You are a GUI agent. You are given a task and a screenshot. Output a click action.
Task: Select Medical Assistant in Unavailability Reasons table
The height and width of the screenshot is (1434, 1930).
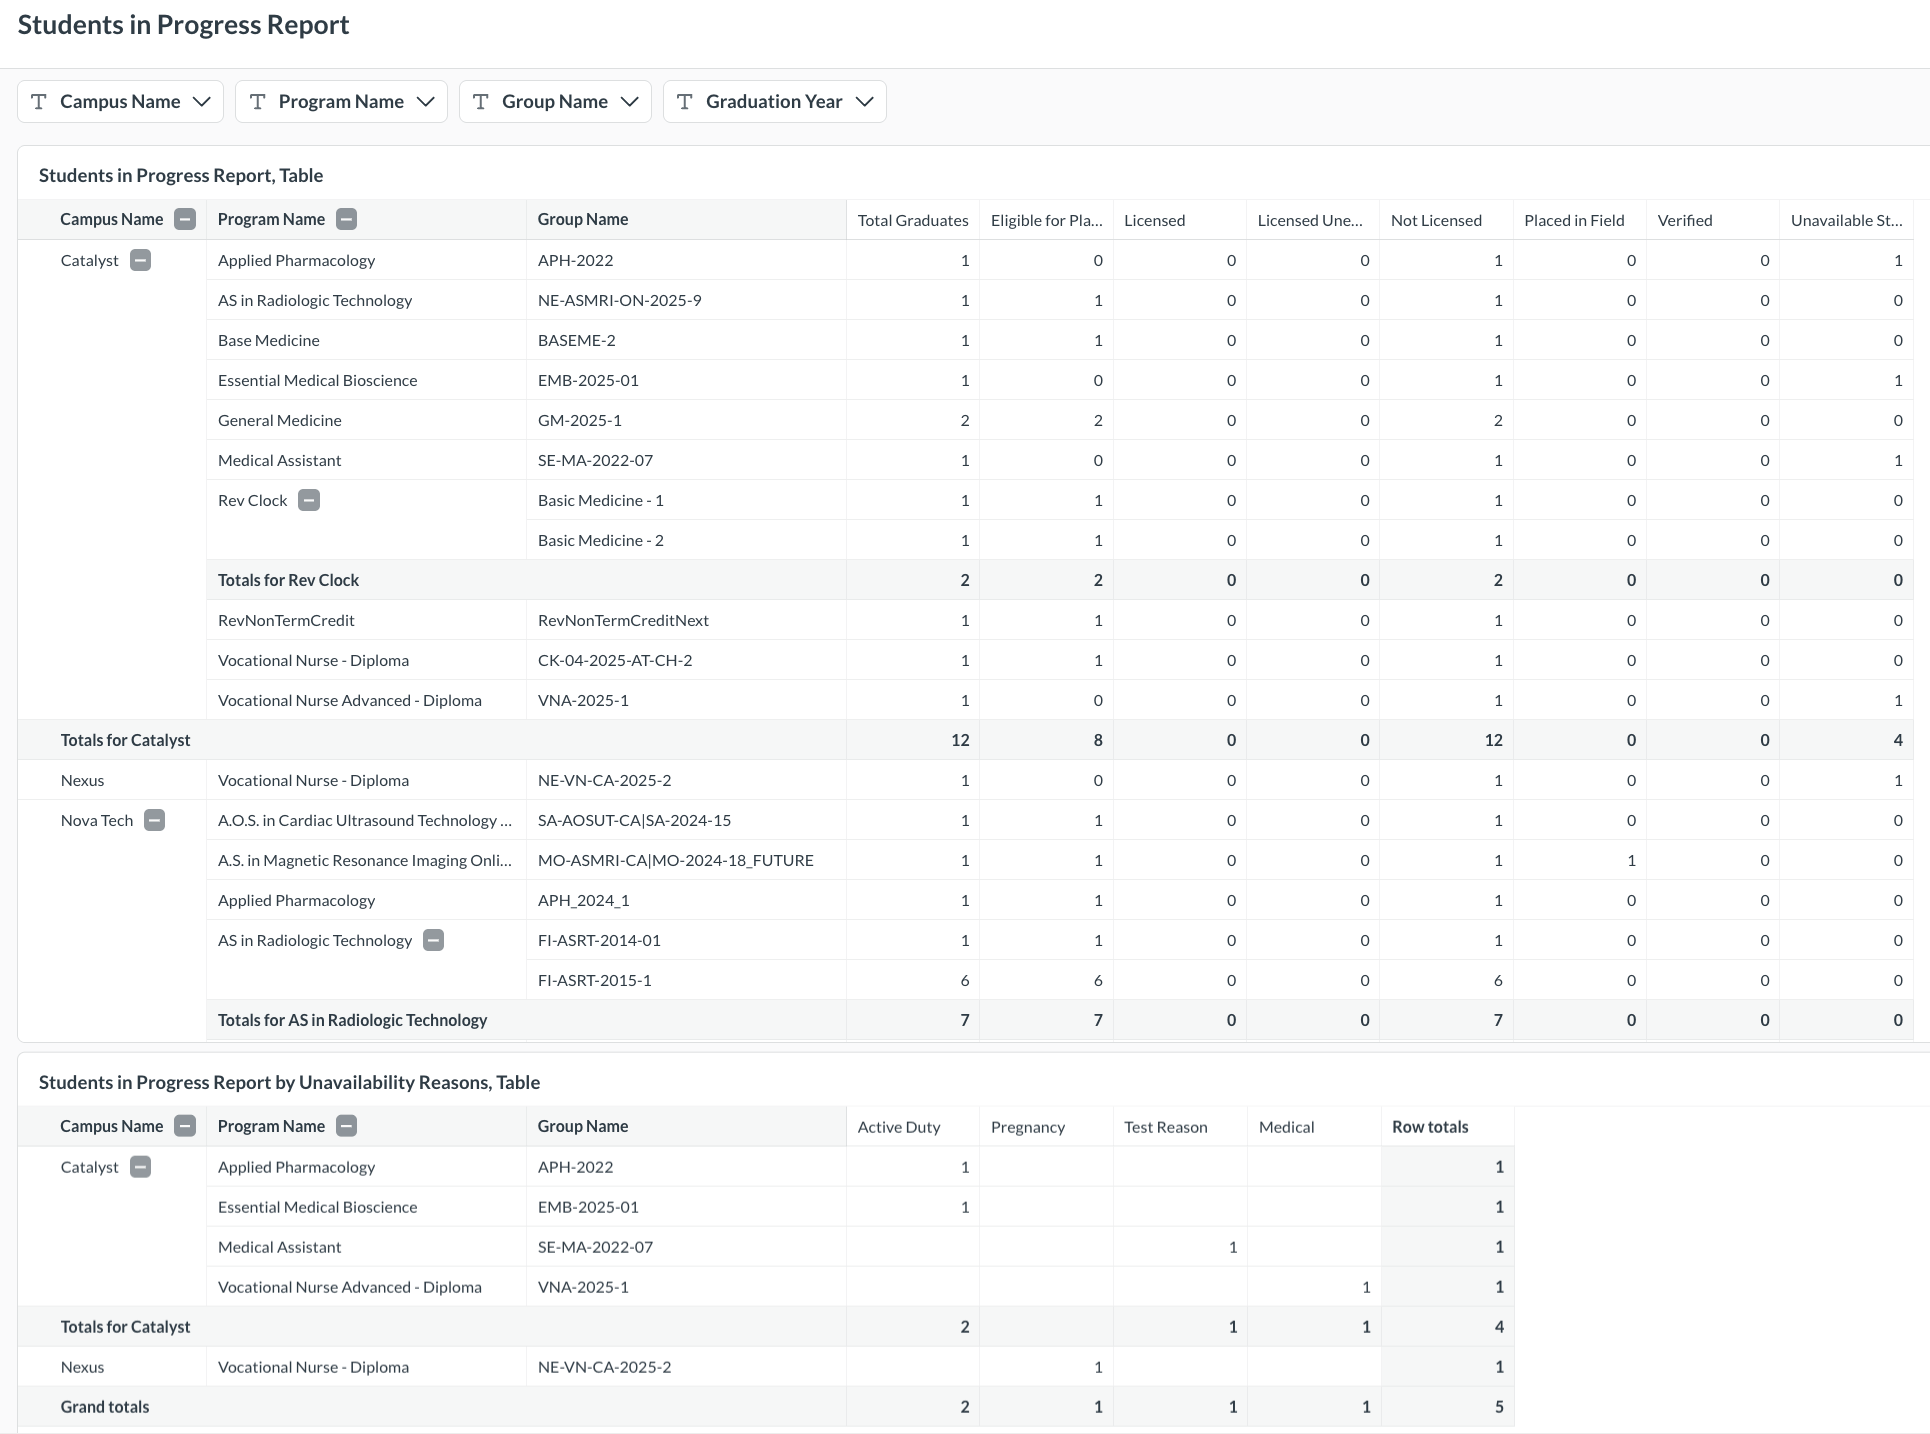(x=366, y=1247)
